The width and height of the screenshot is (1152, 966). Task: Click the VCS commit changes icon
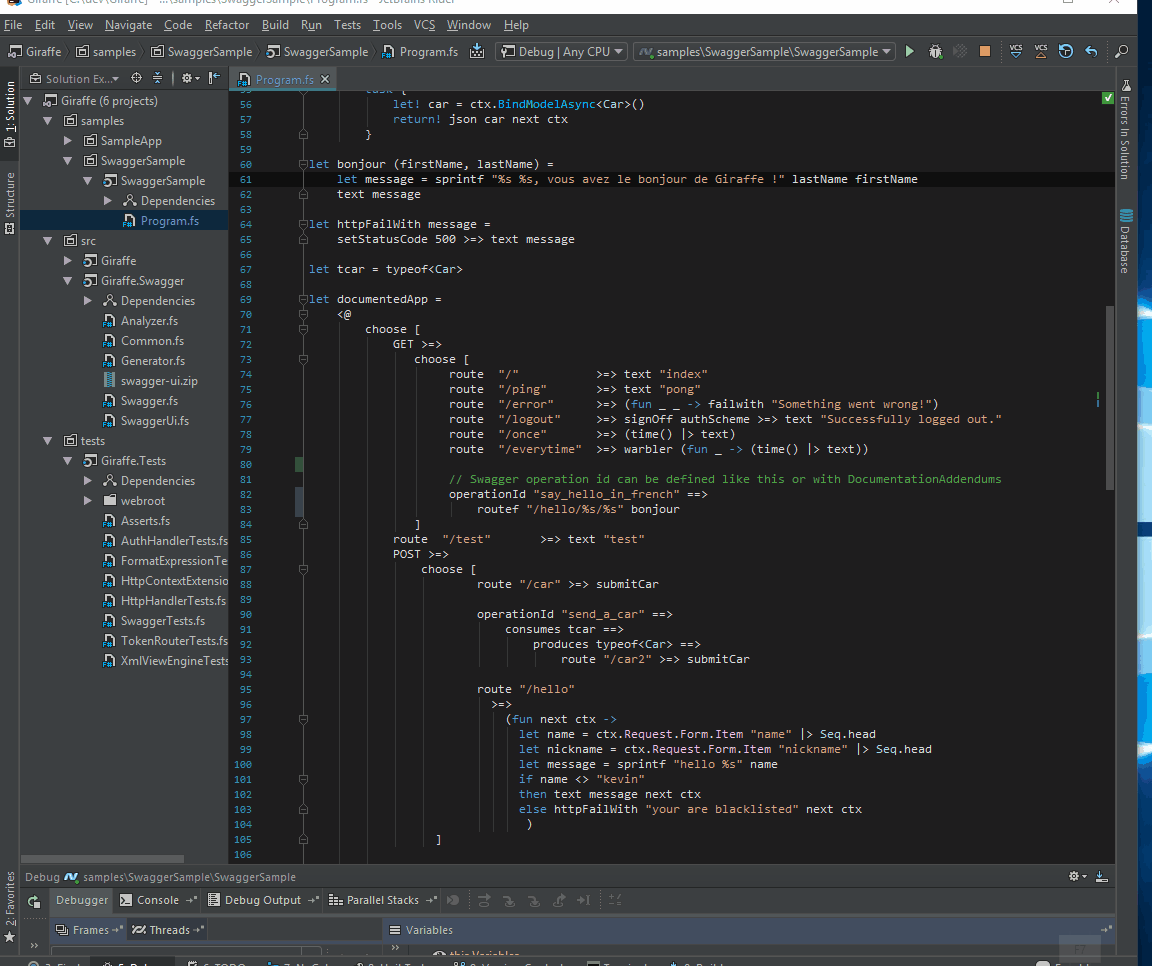click(x=1041, y=52)
